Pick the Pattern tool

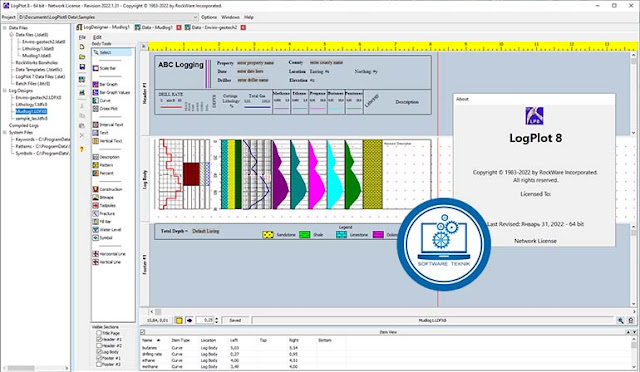coord(103,165)
